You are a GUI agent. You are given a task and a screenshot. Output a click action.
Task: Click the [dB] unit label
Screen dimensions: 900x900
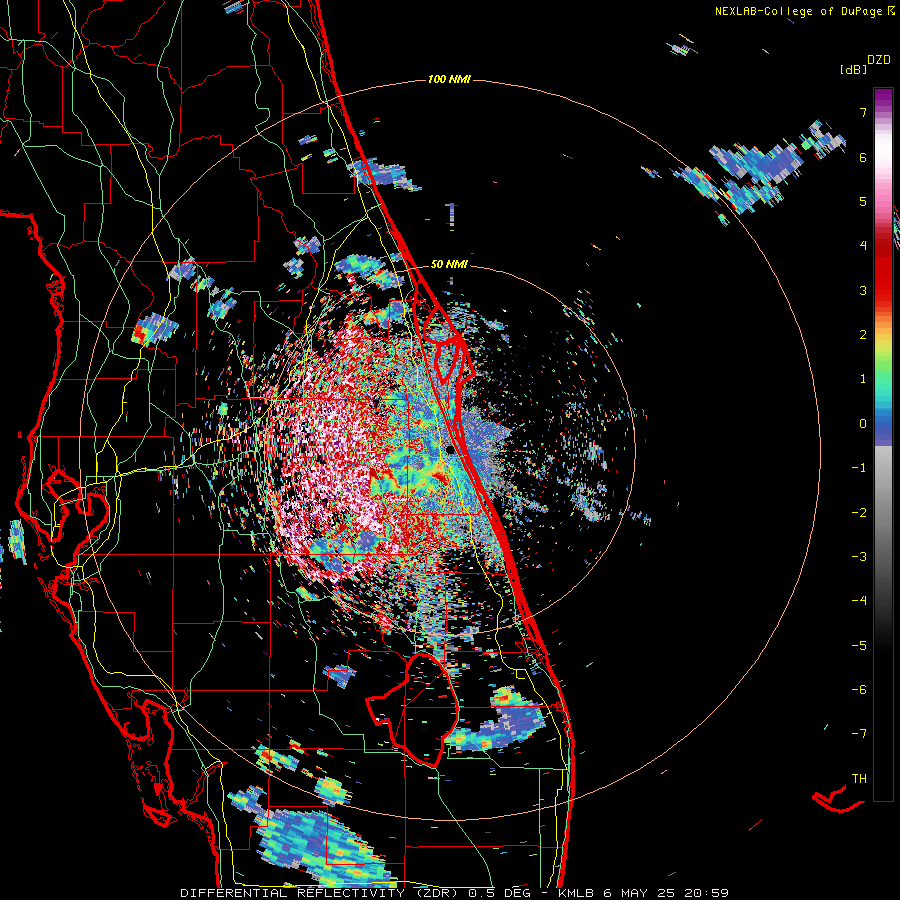point(854,70)
